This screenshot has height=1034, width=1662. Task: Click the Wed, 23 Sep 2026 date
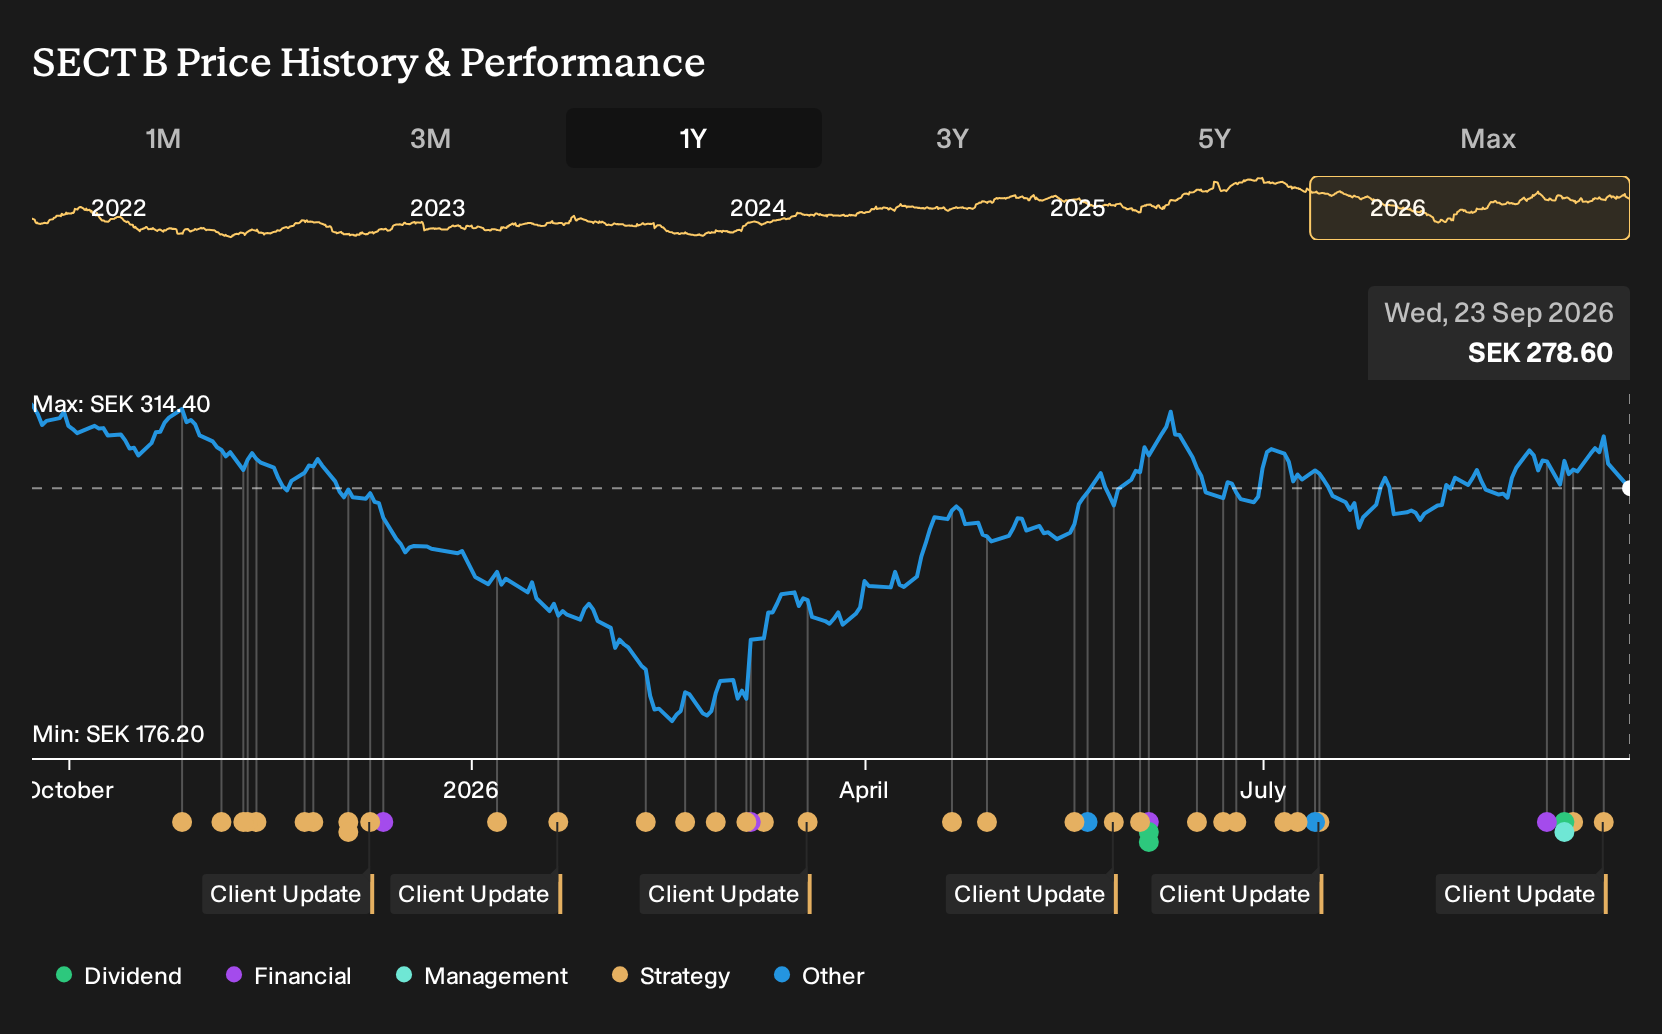point(1498,313)
